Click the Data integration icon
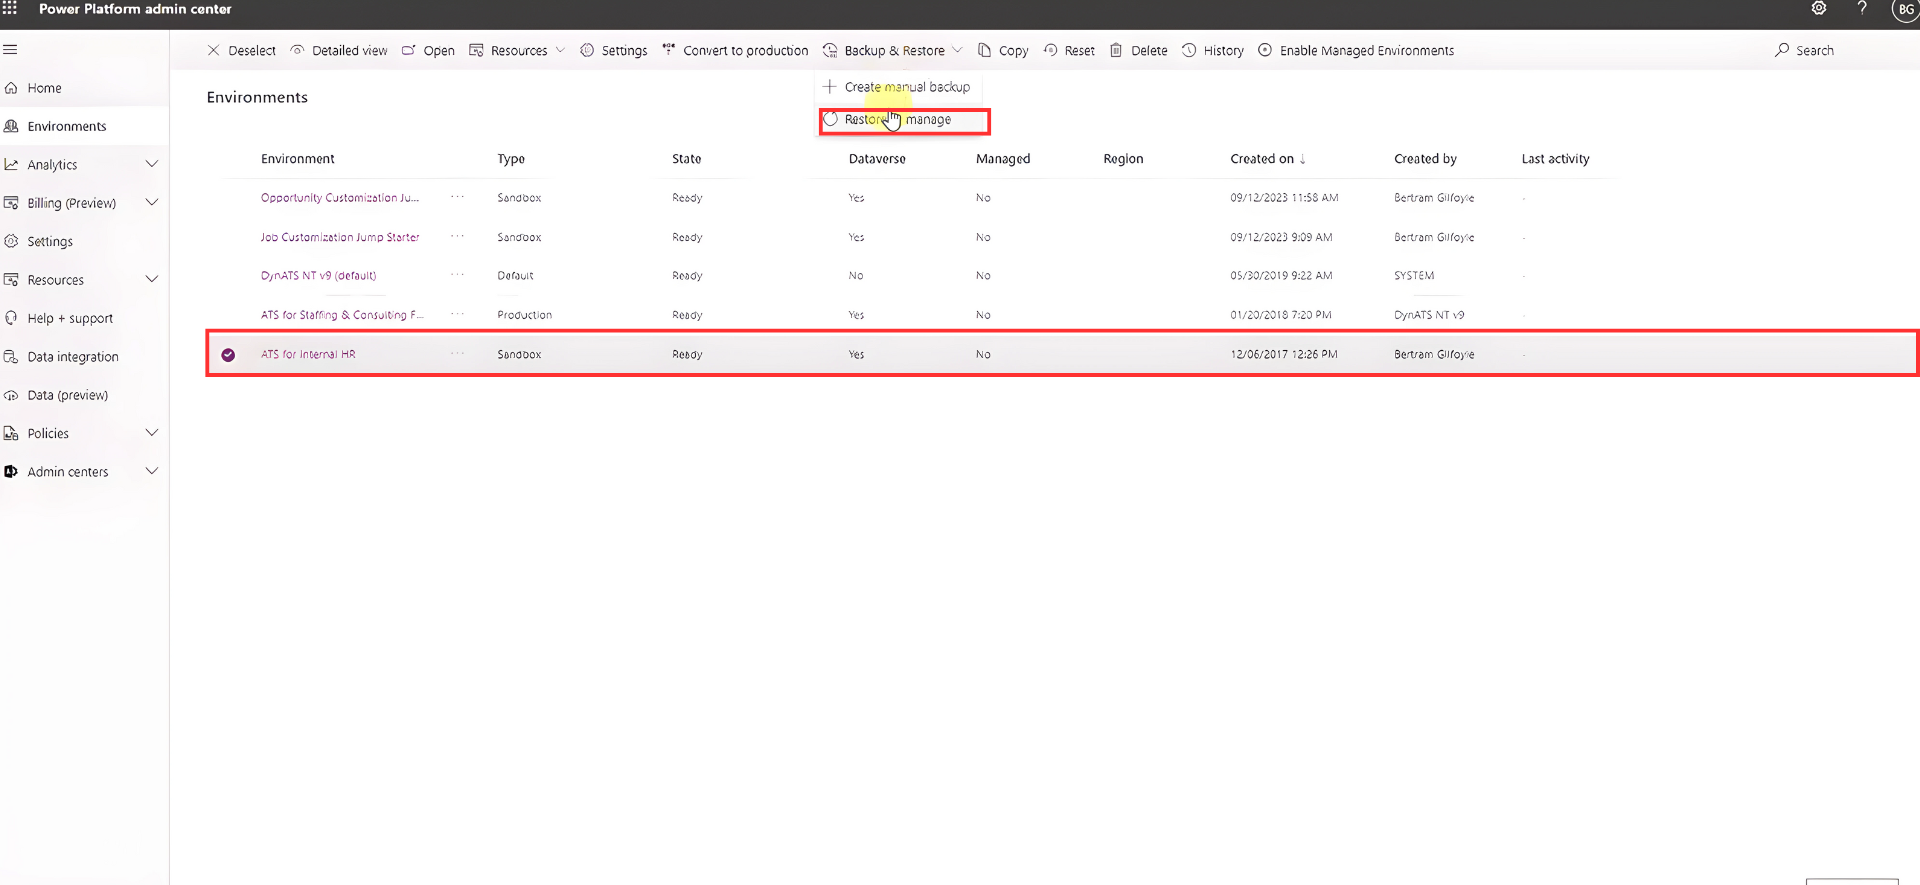Viewport: 1920px width, 885px height. coord(11,357)
